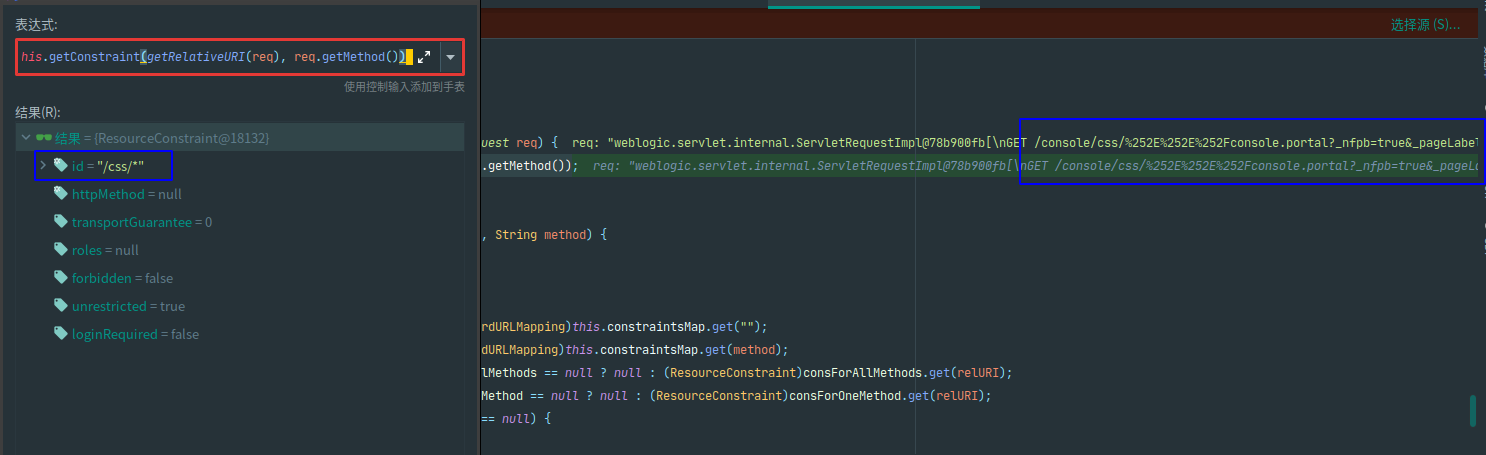The width and height of the screenshot is (1486, 455).
Task: Open the expression history dropdown arrow
Action: (450, 58)
